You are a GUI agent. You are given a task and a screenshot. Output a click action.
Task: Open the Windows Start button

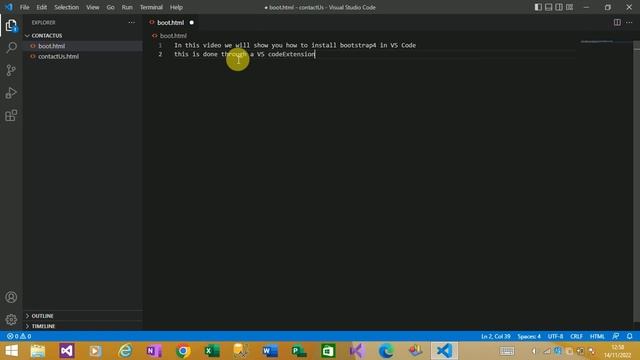(x=11, y=351)
